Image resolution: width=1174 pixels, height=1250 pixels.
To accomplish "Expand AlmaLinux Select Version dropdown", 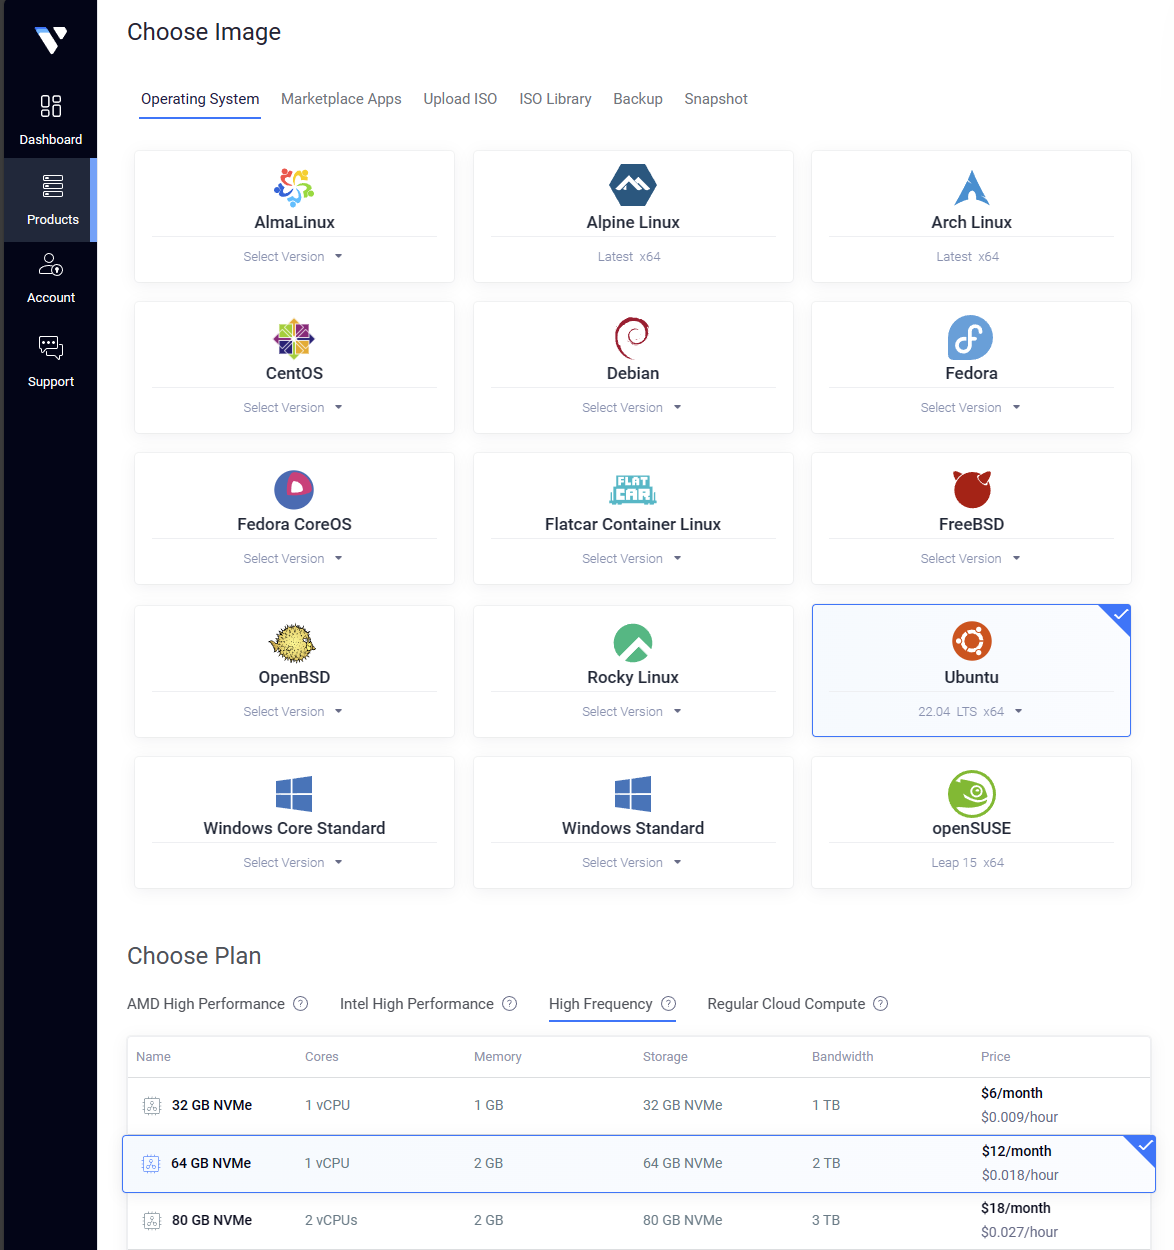I will pyautogui.click(x=293, y=257).
